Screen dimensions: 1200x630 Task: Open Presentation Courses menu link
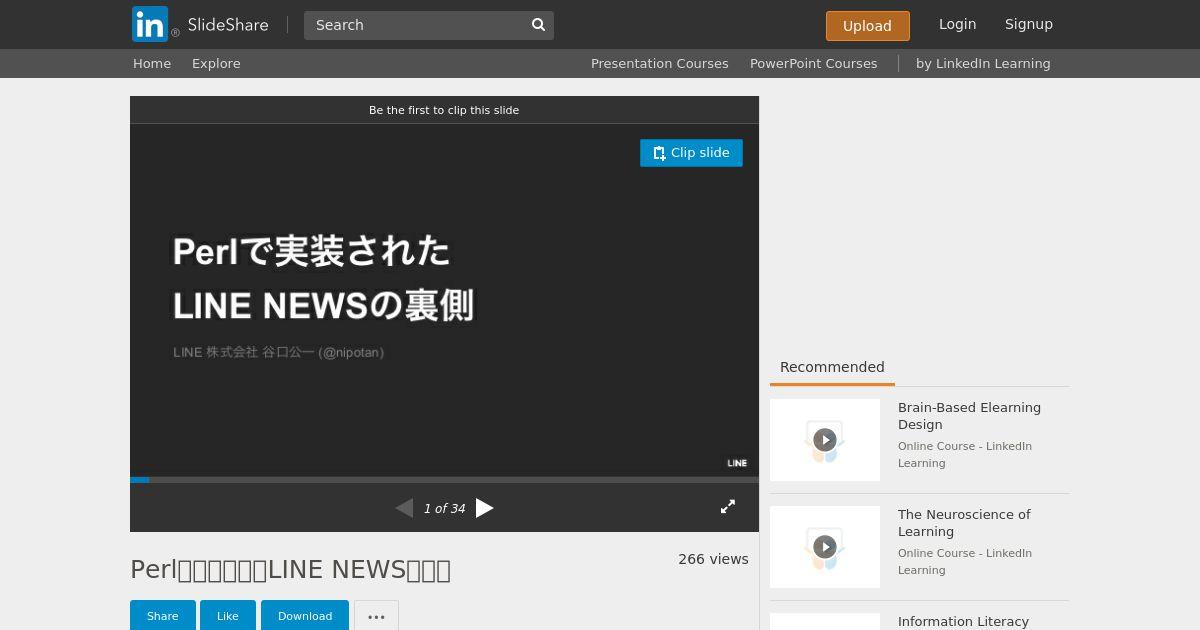(x=659, y=63)
